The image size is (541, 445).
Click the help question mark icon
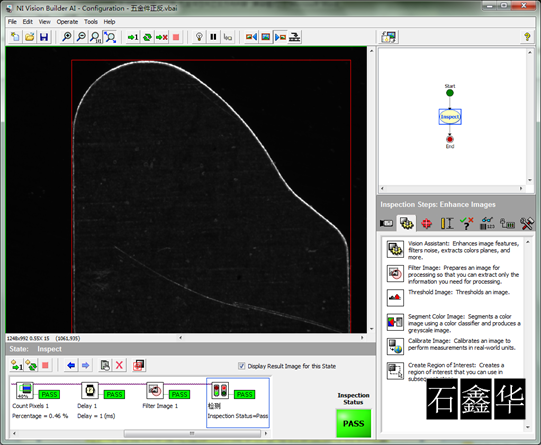click(527, 37)
